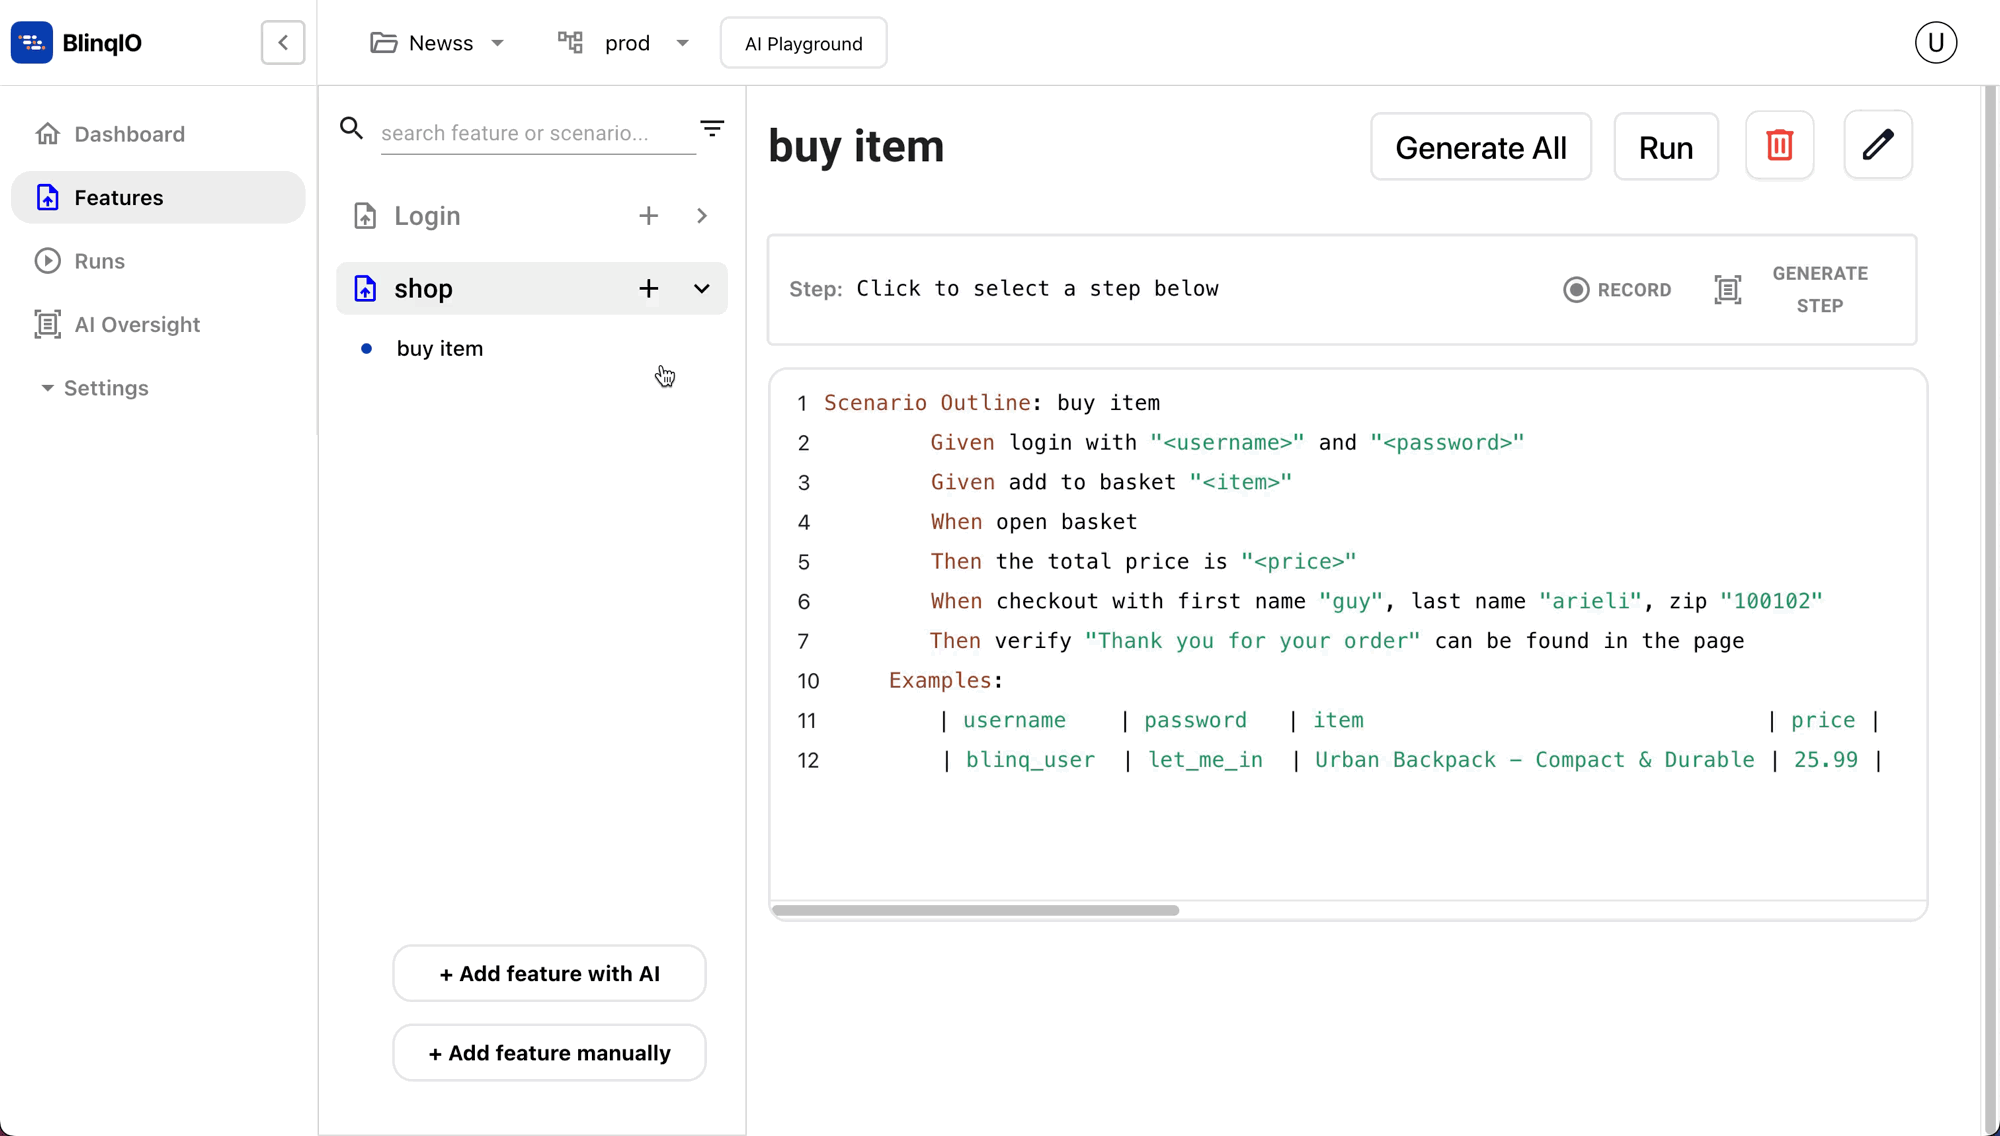Click Add feature with AI
The image size is (2000, 1136).
click(x=549, y=974)
